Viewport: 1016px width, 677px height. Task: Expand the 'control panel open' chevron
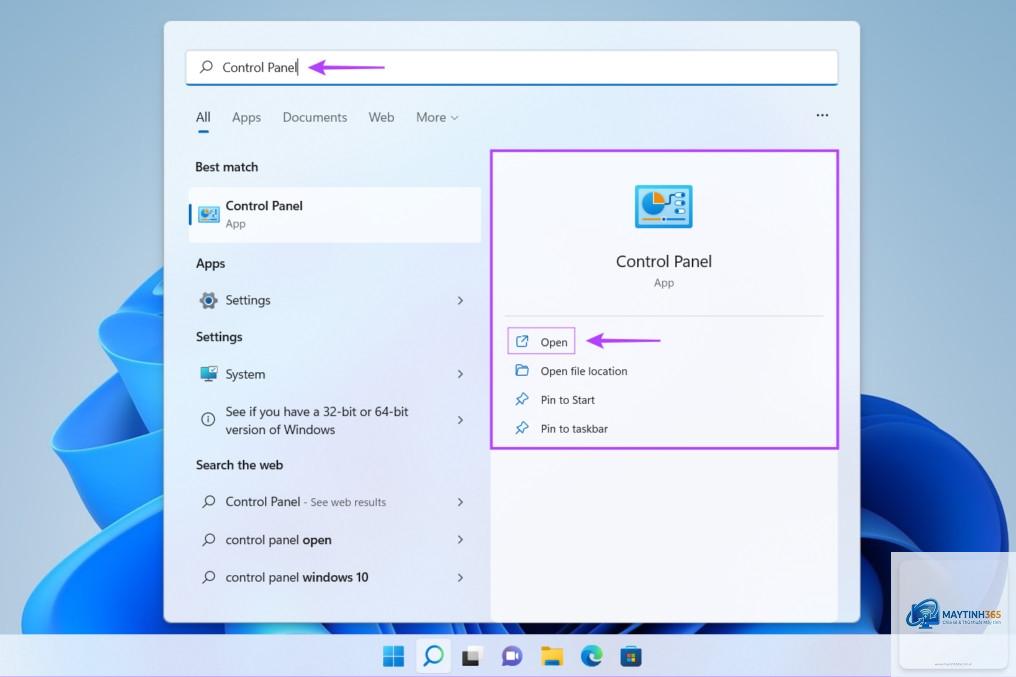(x=460, y=540)
